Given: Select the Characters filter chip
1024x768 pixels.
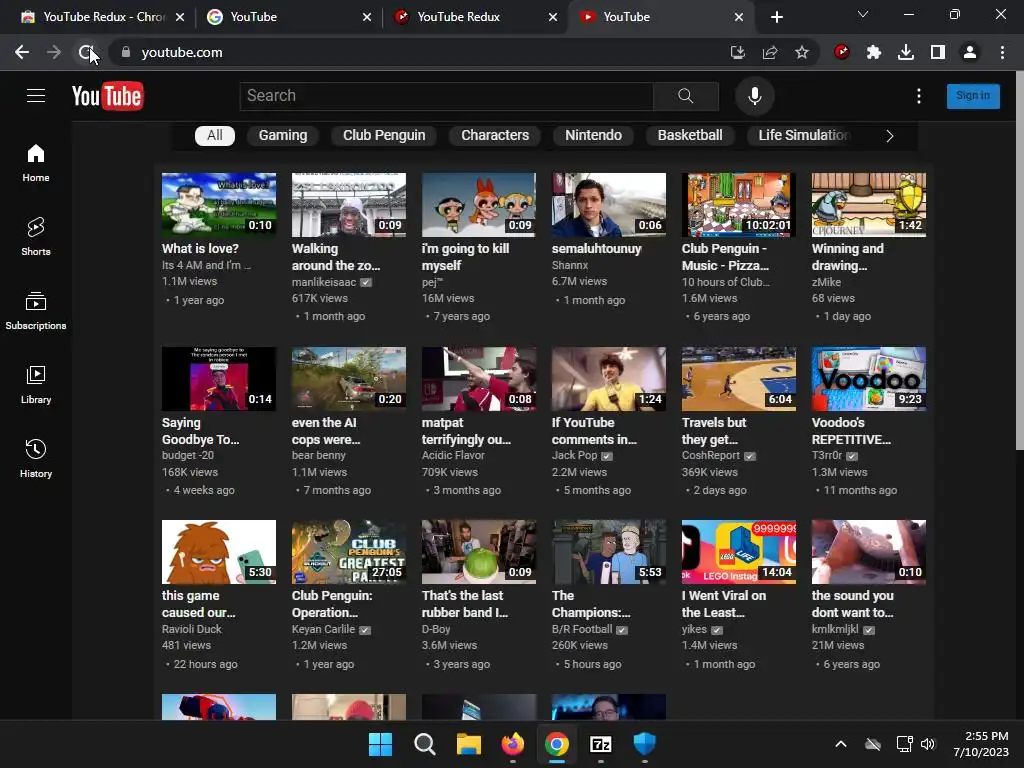Looking at the screenshot, I should tap(495, 135).
